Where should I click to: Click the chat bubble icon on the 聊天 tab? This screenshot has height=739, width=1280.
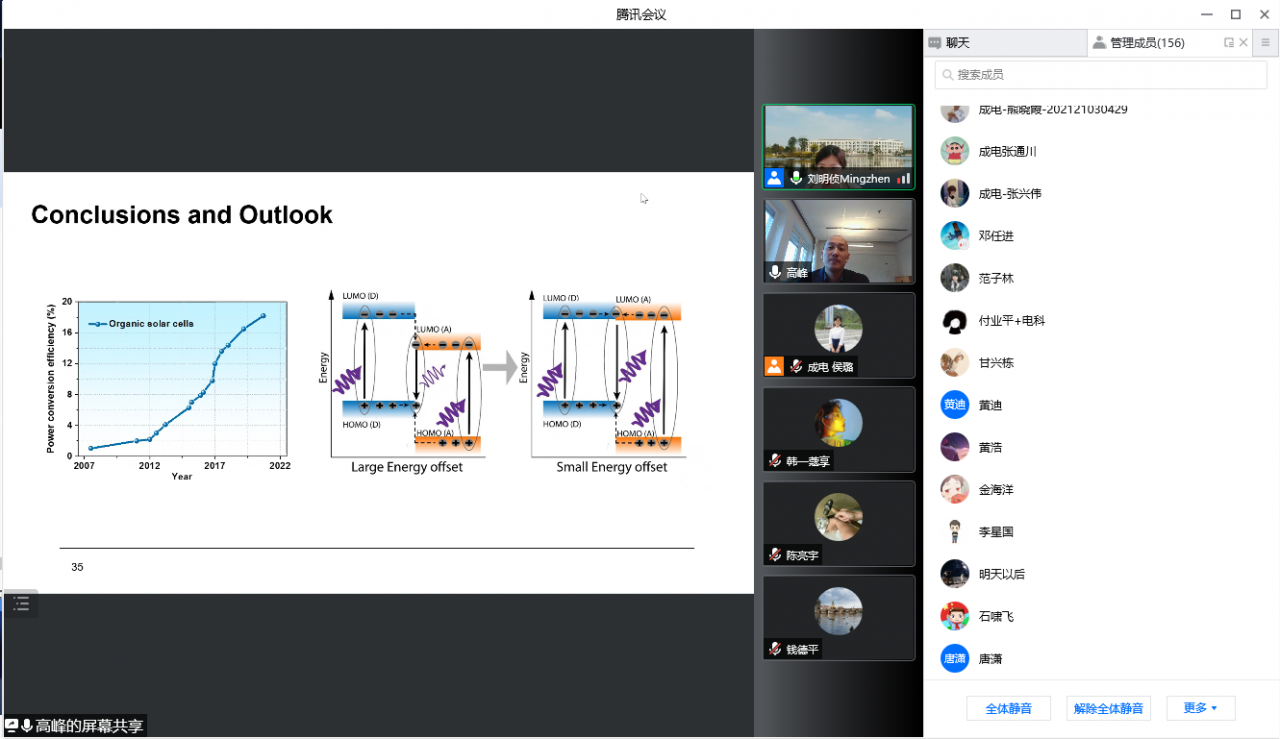coord(935,43)
